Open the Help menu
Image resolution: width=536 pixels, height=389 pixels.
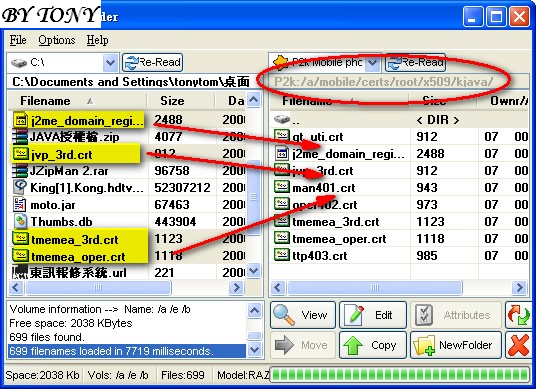click(97, 40)
